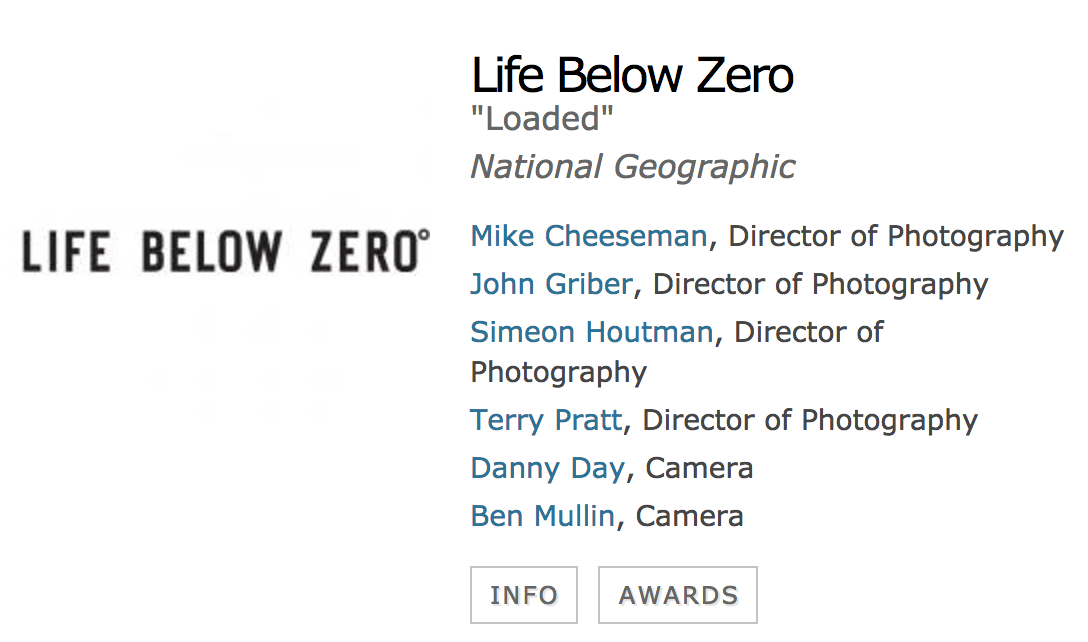Click wrapped Photography word under Simeon Houtman
Screen dimensions: 1088x642
559,373
